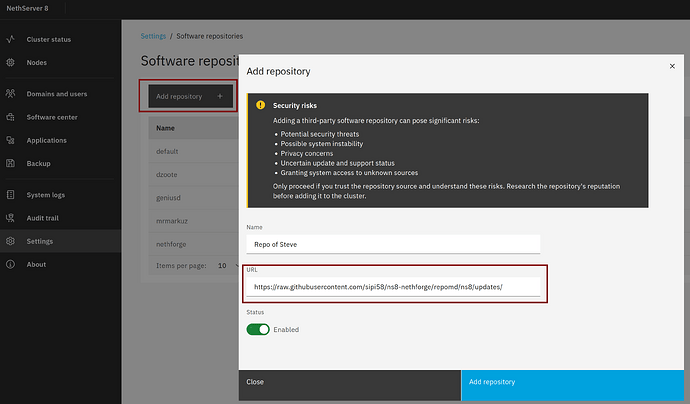Toggle the Enabled status switch off
Screen dimensions: 690x404
click(x=258, y=329)
